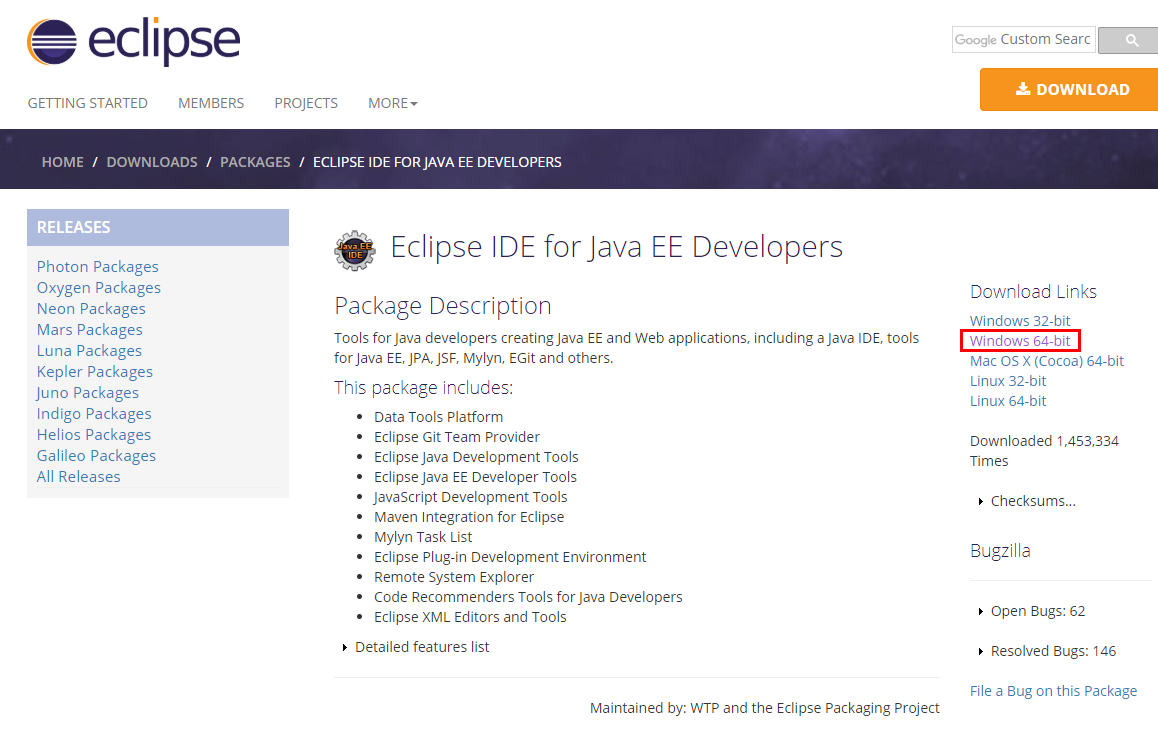Go to DOWNLOADS breadcrumb
The height and width of the screenshot is (729, 1158).
152,162
